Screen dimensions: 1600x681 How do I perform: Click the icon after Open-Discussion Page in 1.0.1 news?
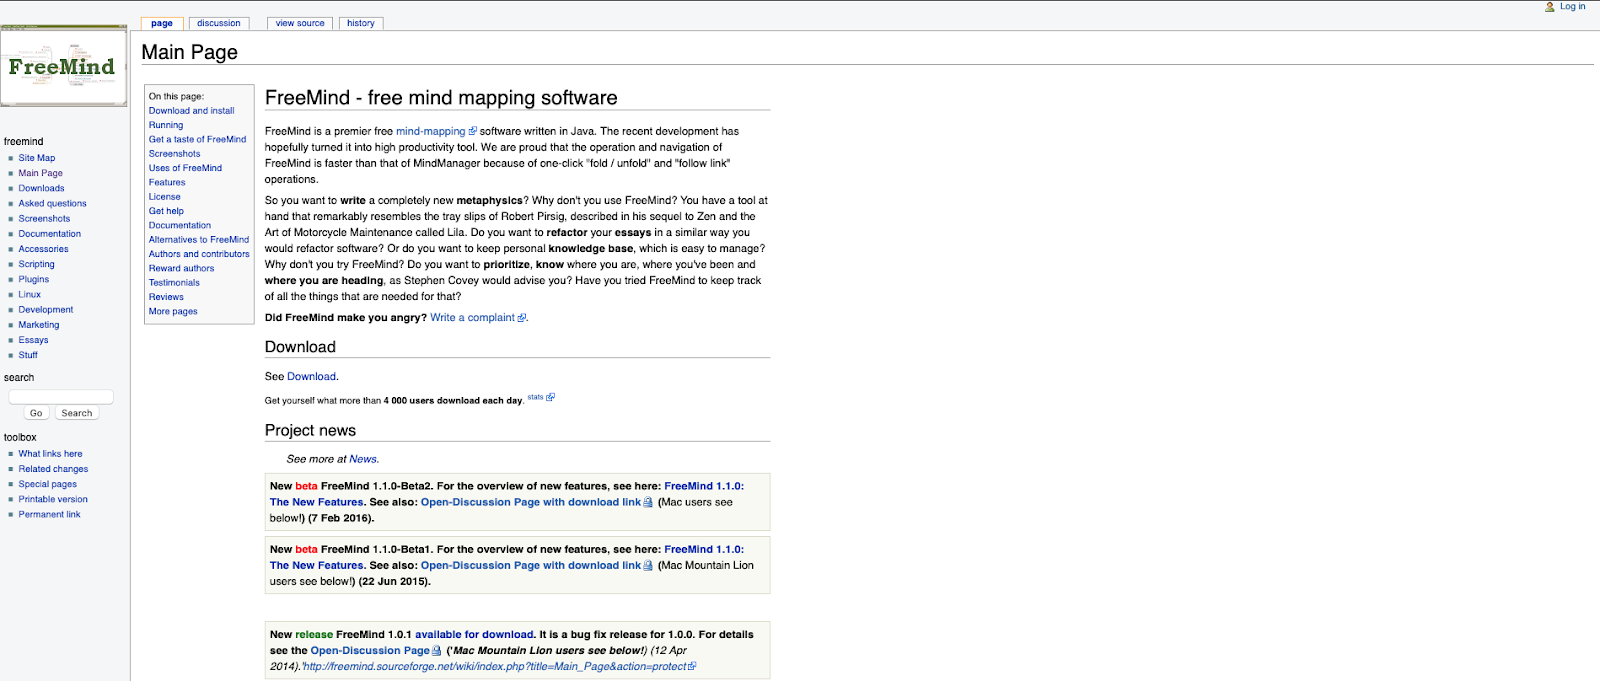(437, 651)
